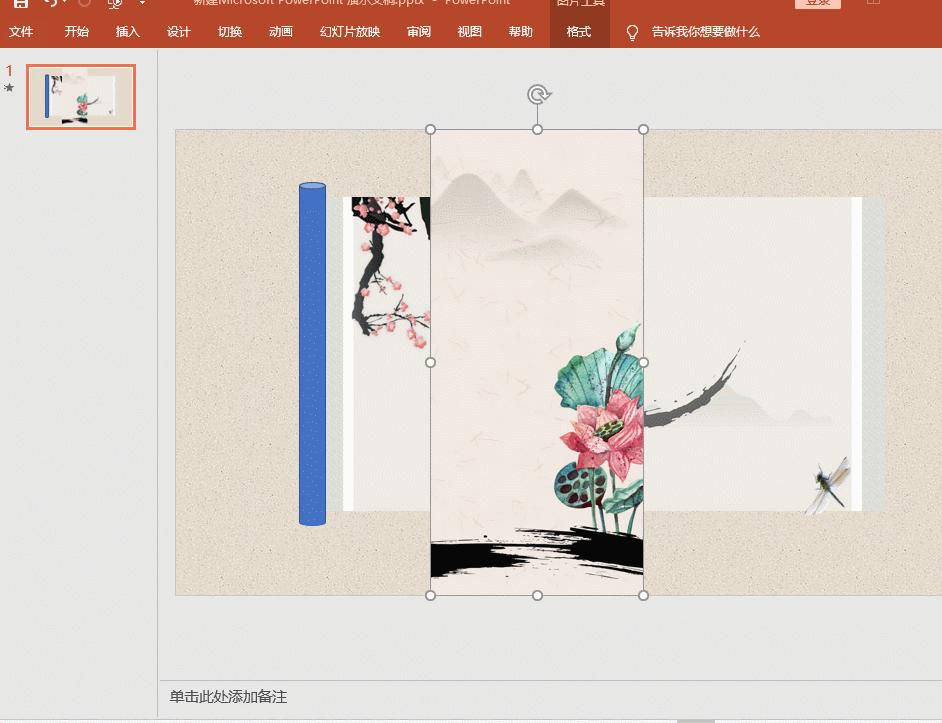Select the 图片工具 格式 tab
942x723 pixels.
point(579,32)
